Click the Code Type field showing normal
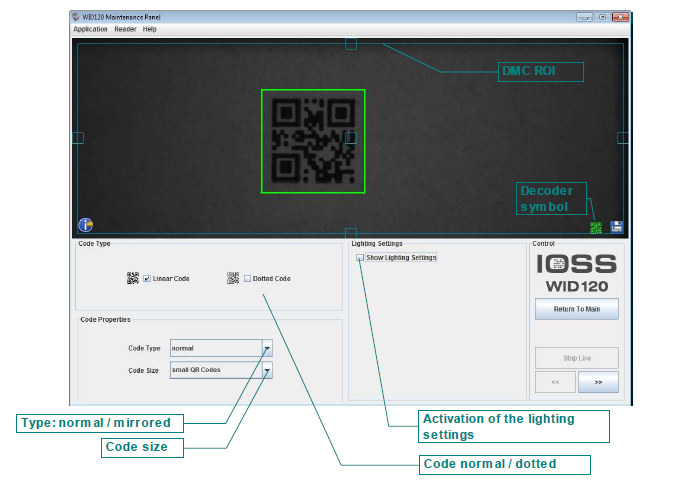Viewport: 690px width, 489px height. click(217, 348)
